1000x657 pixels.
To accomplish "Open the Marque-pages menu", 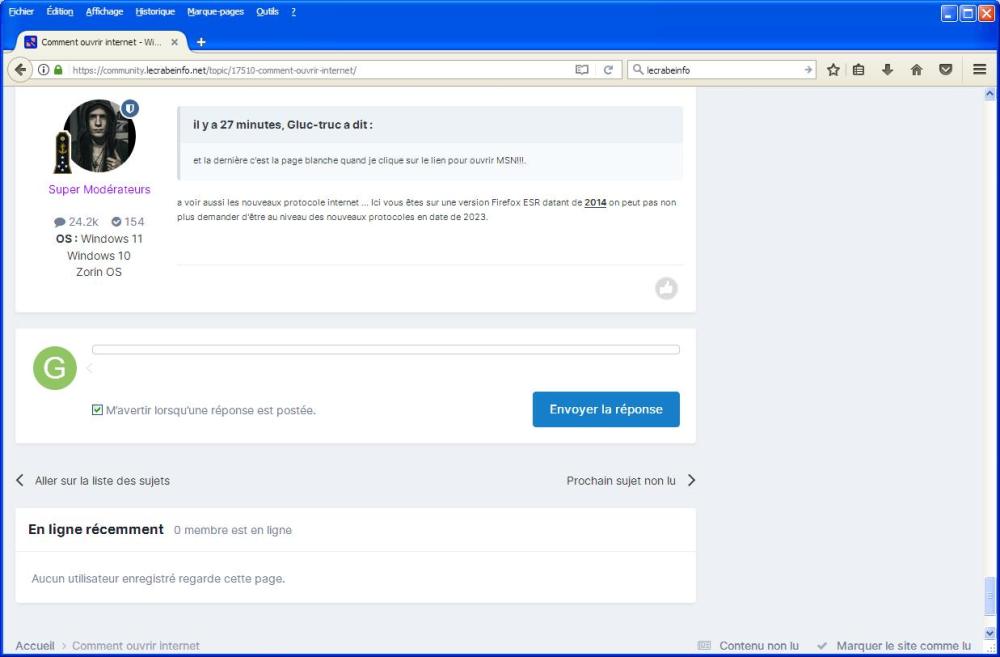I will [216, 12].
